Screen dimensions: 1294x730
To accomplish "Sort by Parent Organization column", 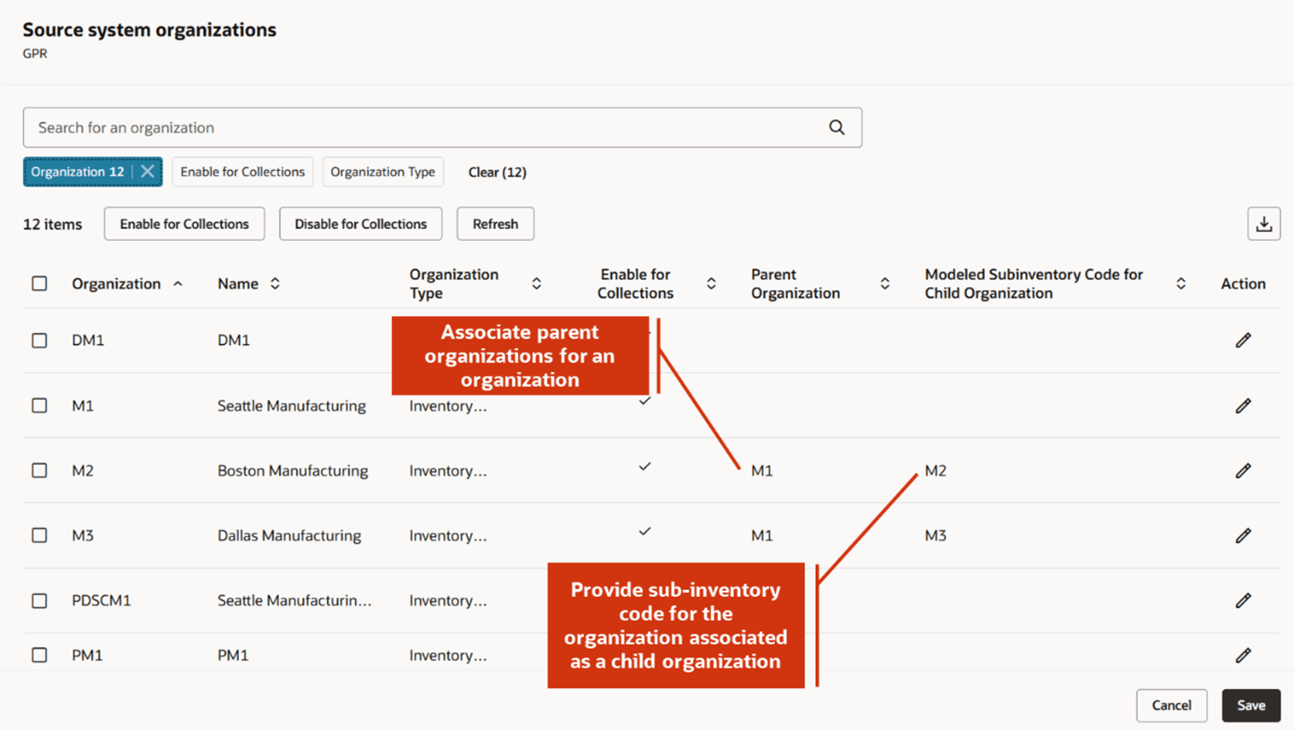I will coord(885,284).
